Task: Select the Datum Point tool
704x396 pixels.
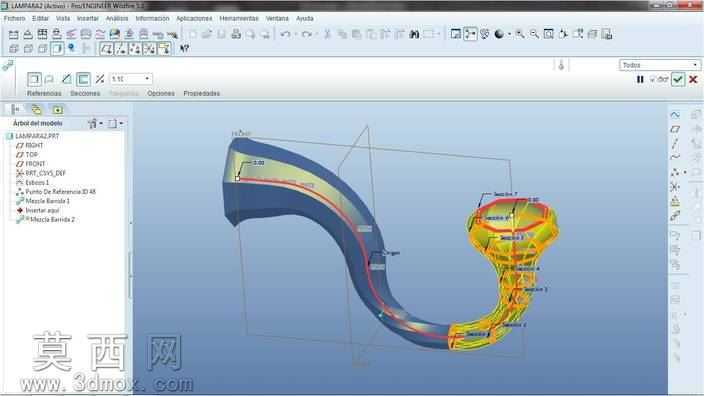Action: (x=675, y=172)
